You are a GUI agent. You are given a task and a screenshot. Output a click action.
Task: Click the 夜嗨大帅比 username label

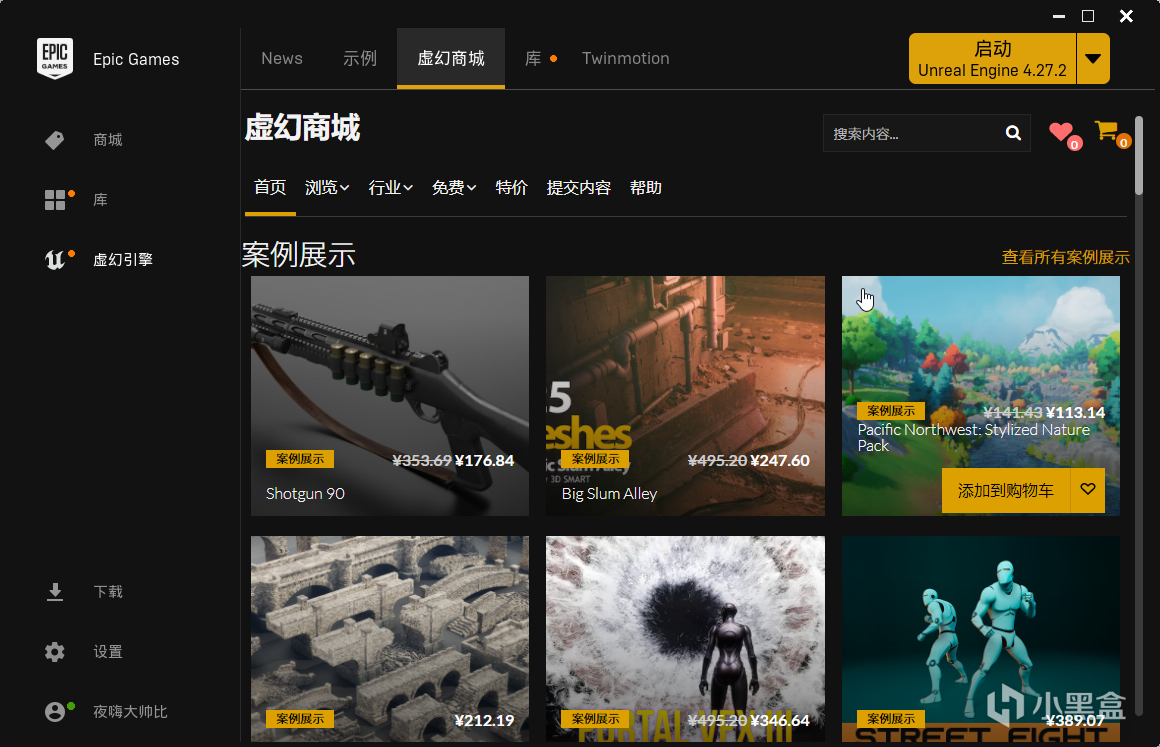pos(130,711)
